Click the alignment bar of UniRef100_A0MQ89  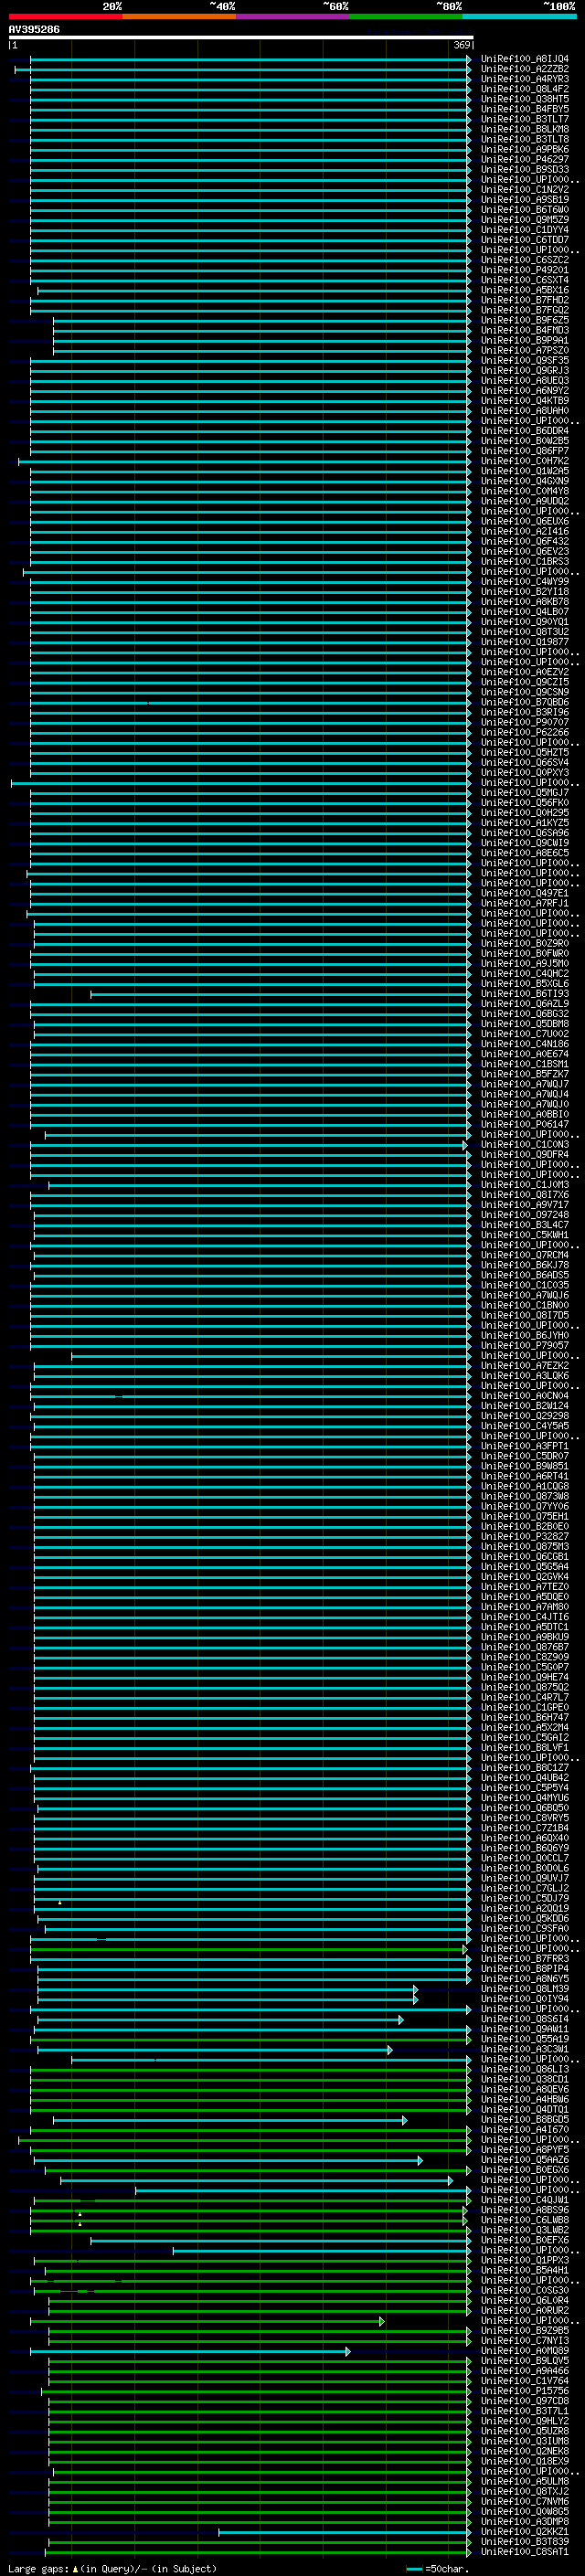click(x=190, y=2352)
